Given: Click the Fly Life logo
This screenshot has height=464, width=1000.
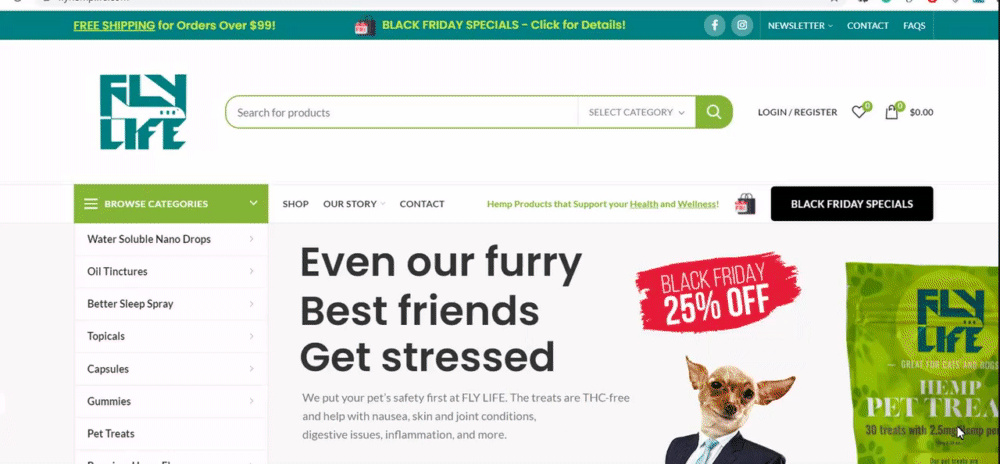Looking at the screenshot, I should coord(143,112).
